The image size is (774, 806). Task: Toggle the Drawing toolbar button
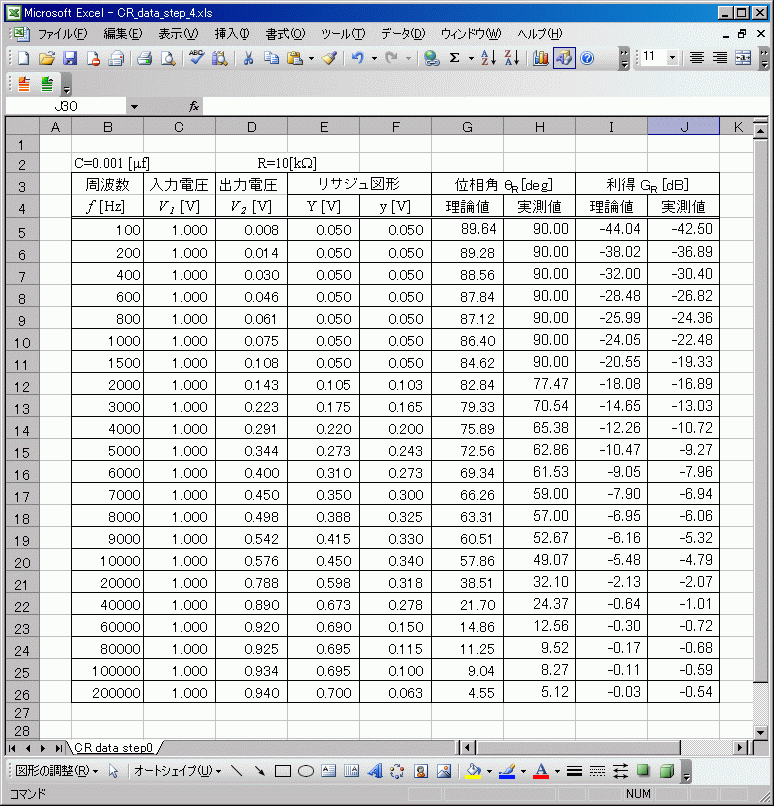coord(564,58)
